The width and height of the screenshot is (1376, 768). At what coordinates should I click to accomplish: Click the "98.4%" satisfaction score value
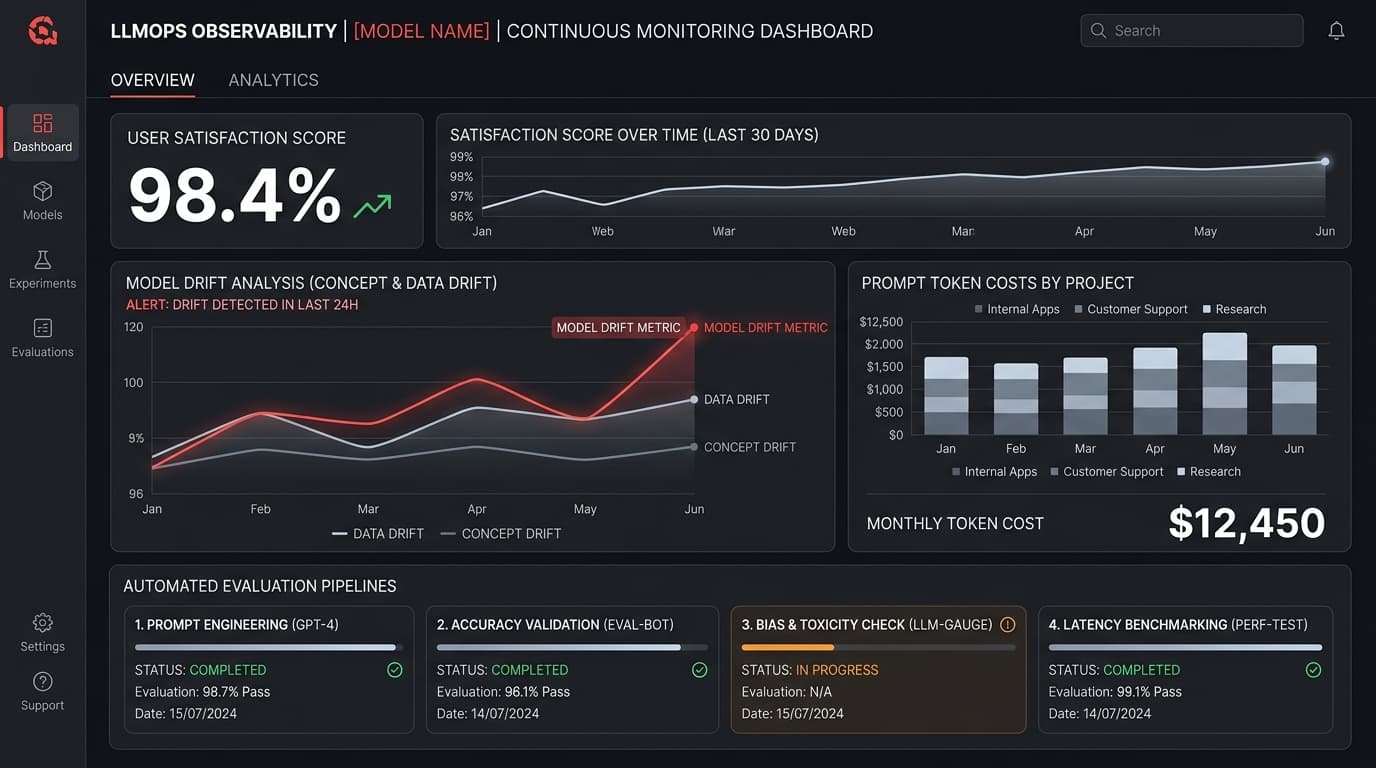tap(235, 196)
